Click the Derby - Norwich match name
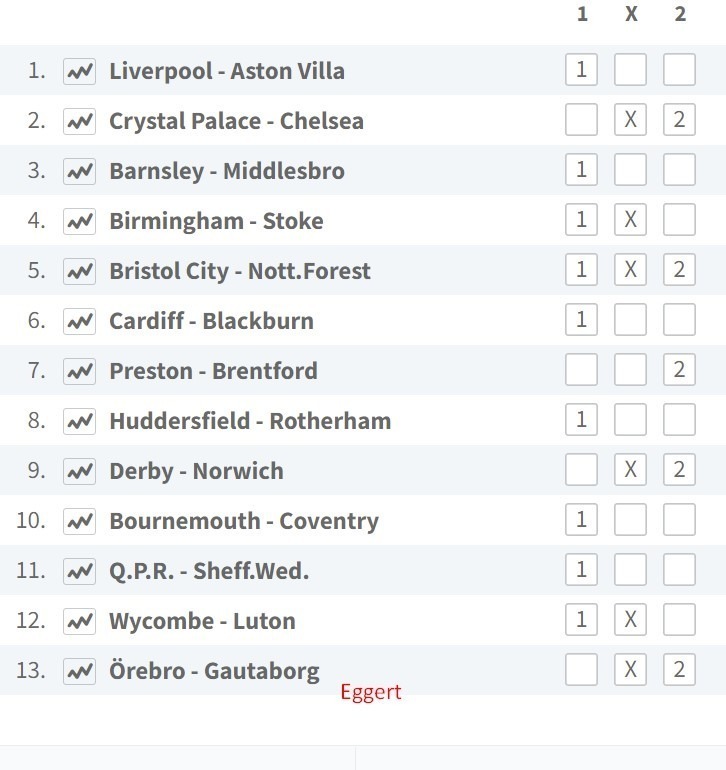The image size is (726, 770). pos(196,471)
